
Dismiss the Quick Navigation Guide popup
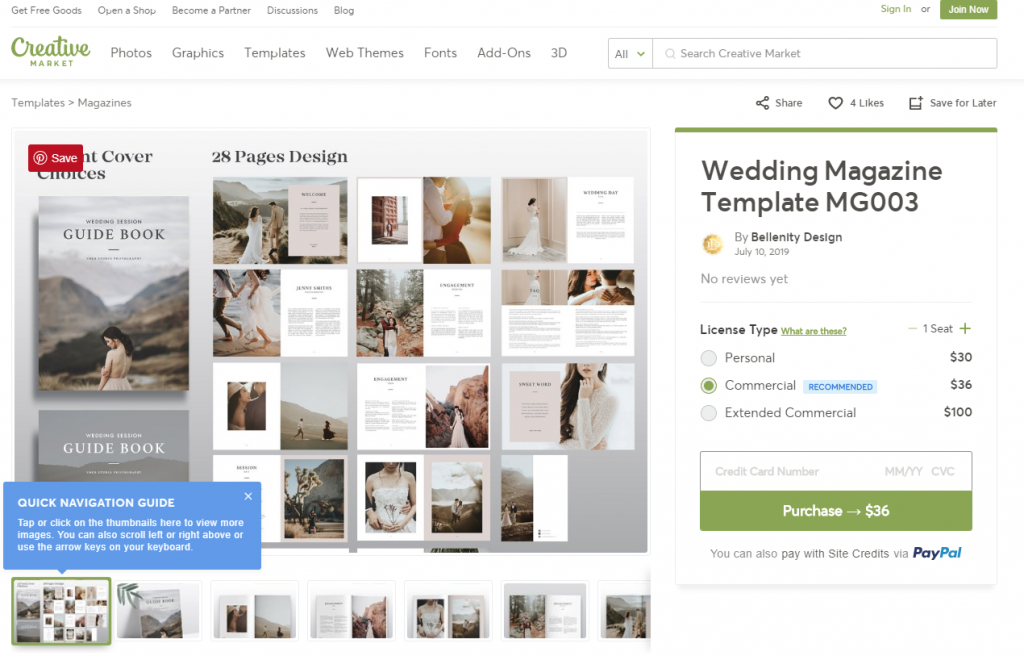pyautogui.click(x=248, y=496)
